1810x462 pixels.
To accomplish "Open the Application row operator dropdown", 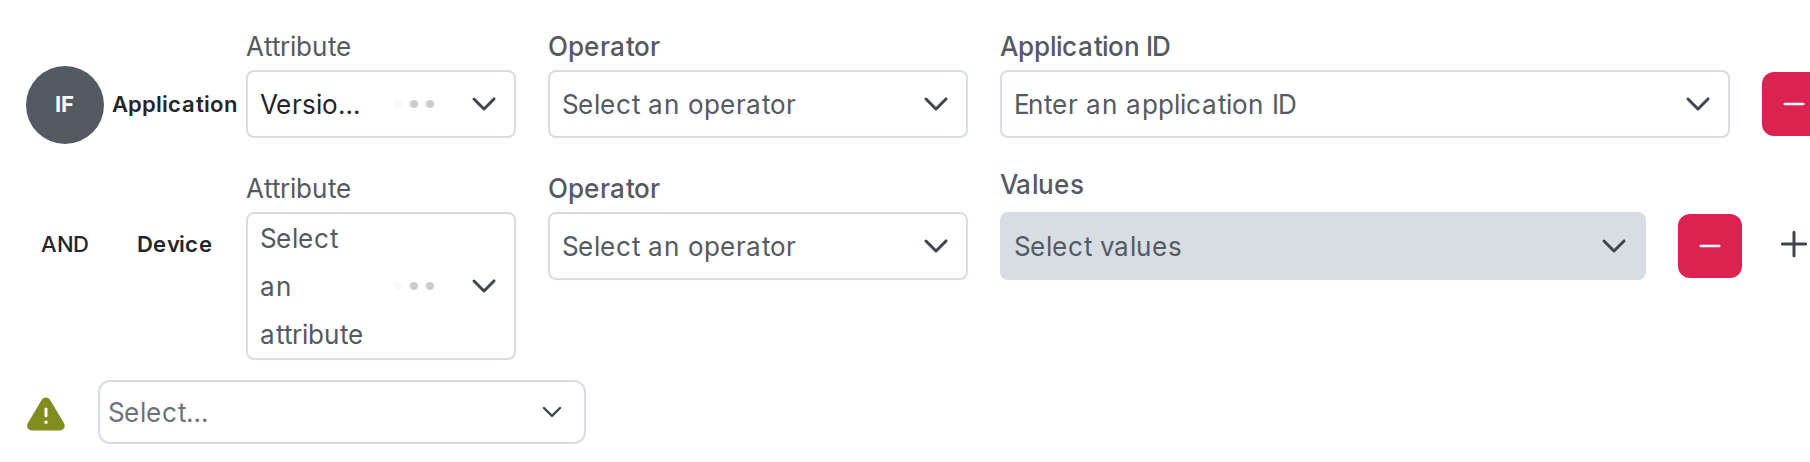I will point(757,104).
